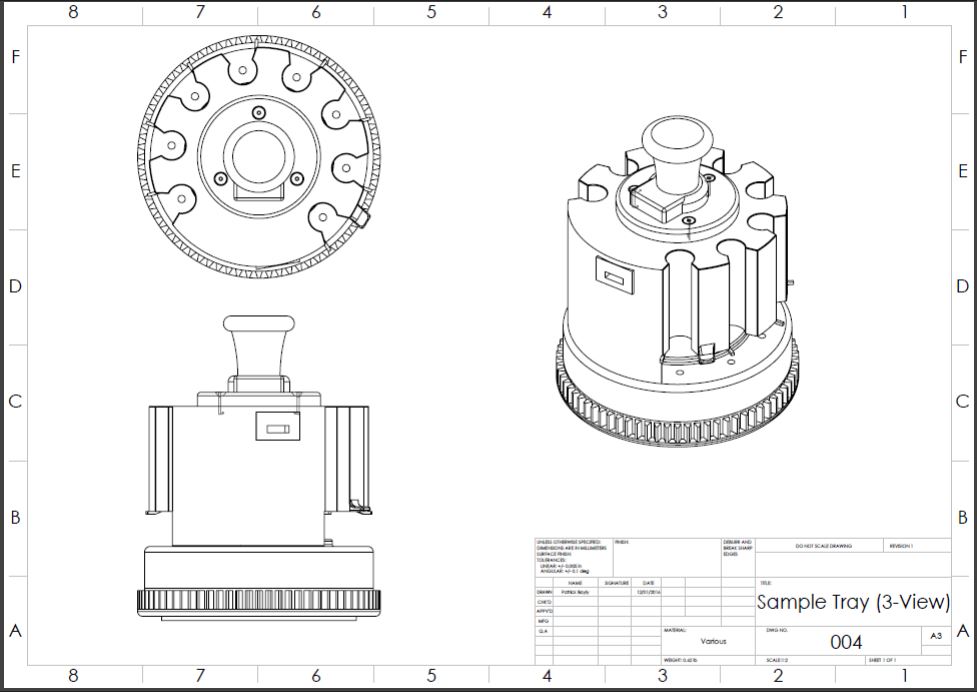977x692 pixels.
Task: Select the front view of the tray
Action: (x=260, y=480)
